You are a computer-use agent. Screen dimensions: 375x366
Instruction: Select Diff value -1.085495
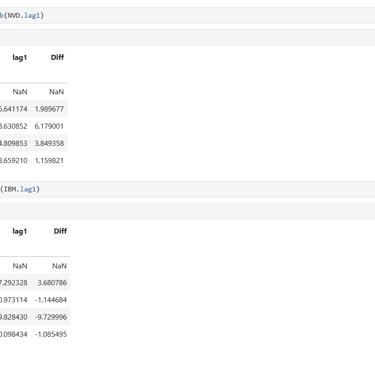click(x=51, y=334)
